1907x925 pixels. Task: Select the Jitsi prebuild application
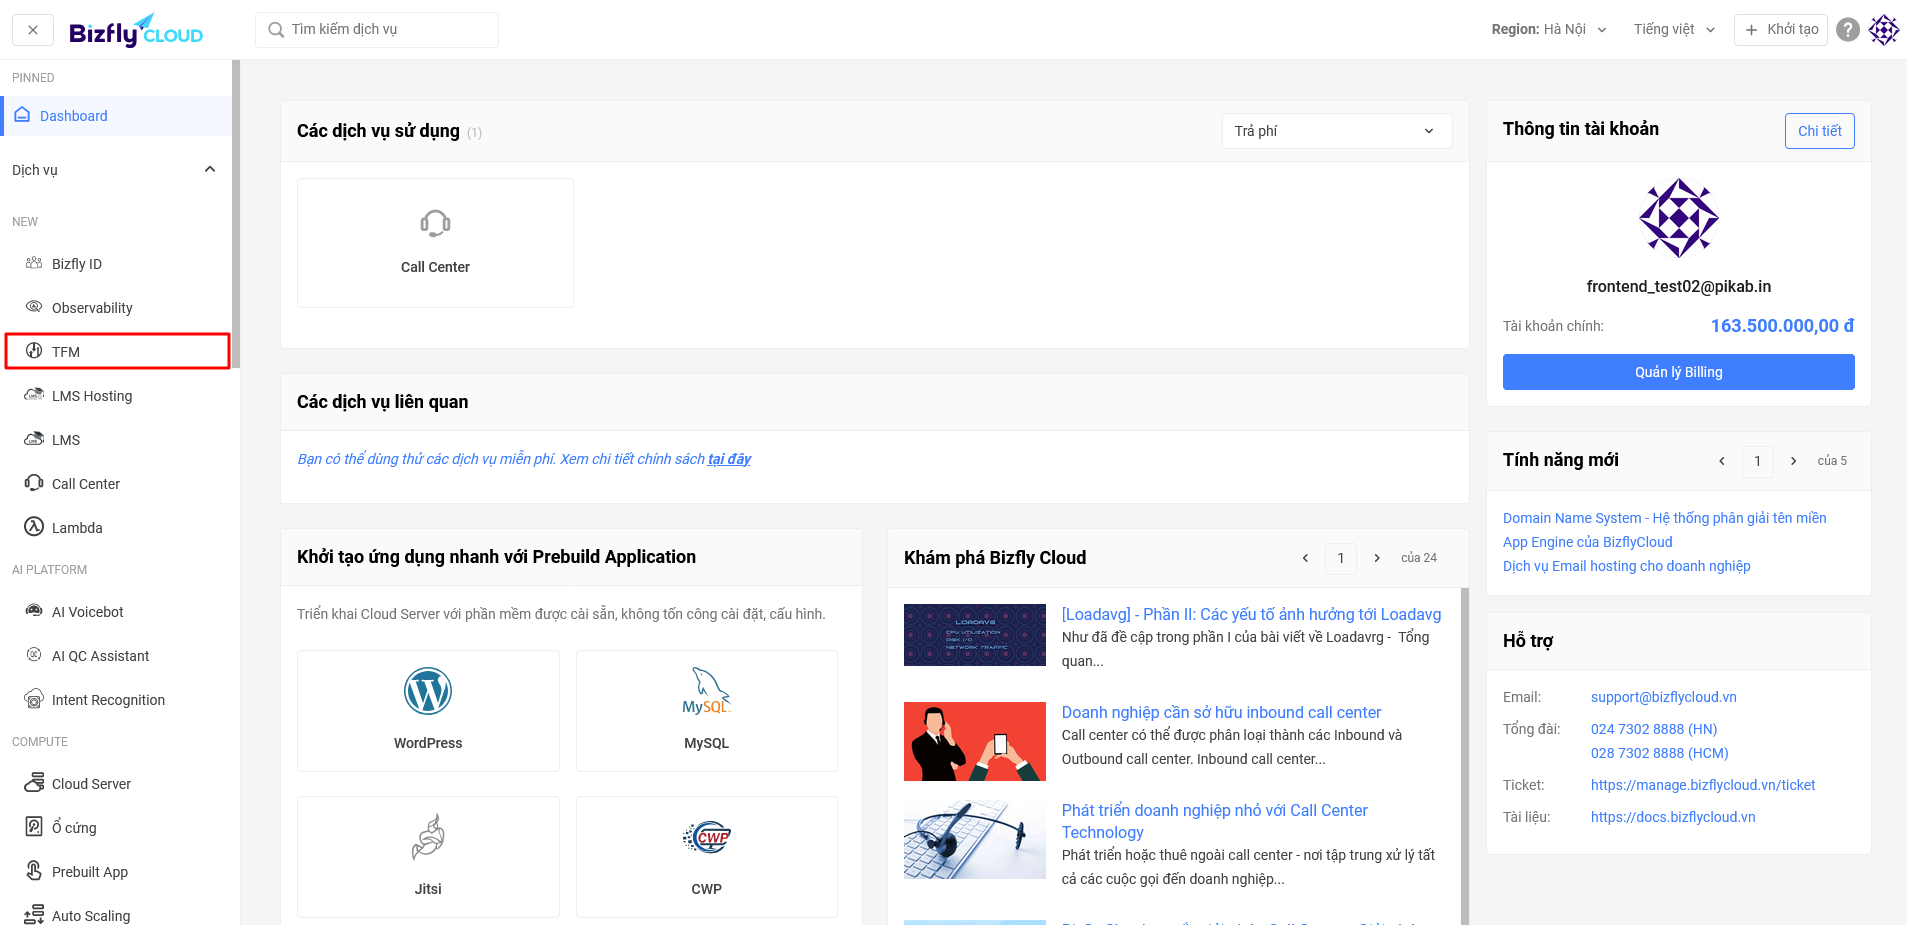point(428,857)
